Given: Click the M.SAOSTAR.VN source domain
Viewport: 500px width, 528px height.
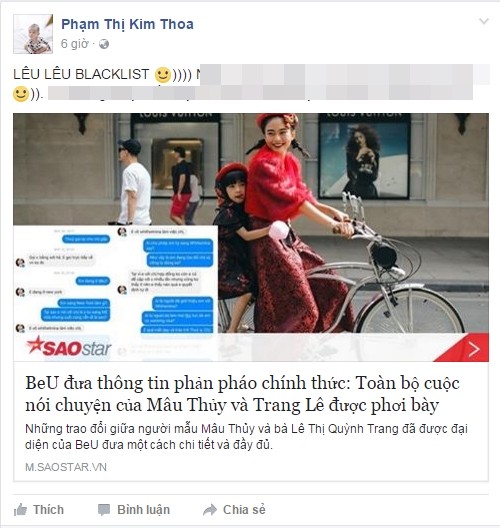Looking at the screenshot, I should tap(66, 467).
